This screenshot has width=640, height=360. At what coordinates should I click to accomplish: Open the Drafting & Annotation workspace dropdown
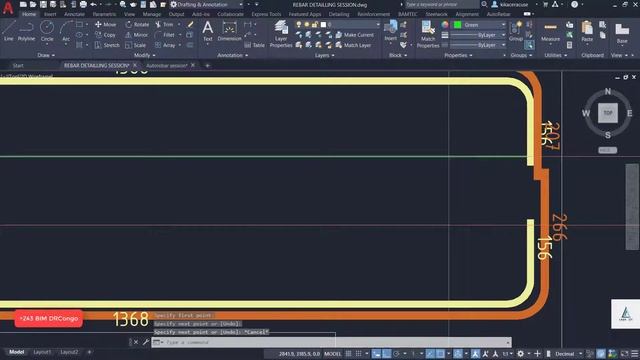(207, 4)
